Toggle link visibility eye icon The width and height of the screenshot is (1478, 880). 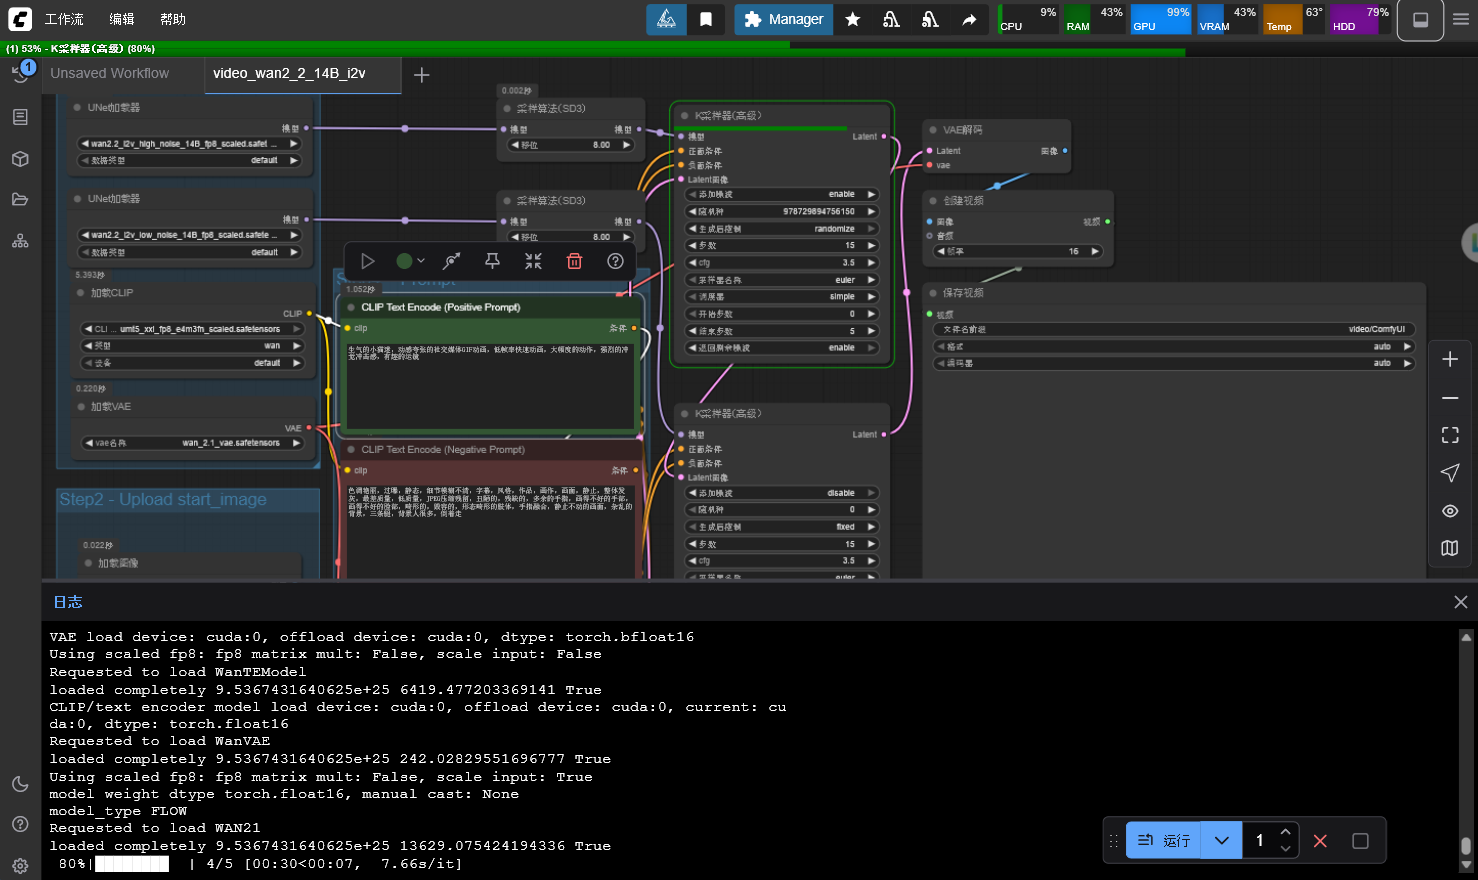point(1450,511)
